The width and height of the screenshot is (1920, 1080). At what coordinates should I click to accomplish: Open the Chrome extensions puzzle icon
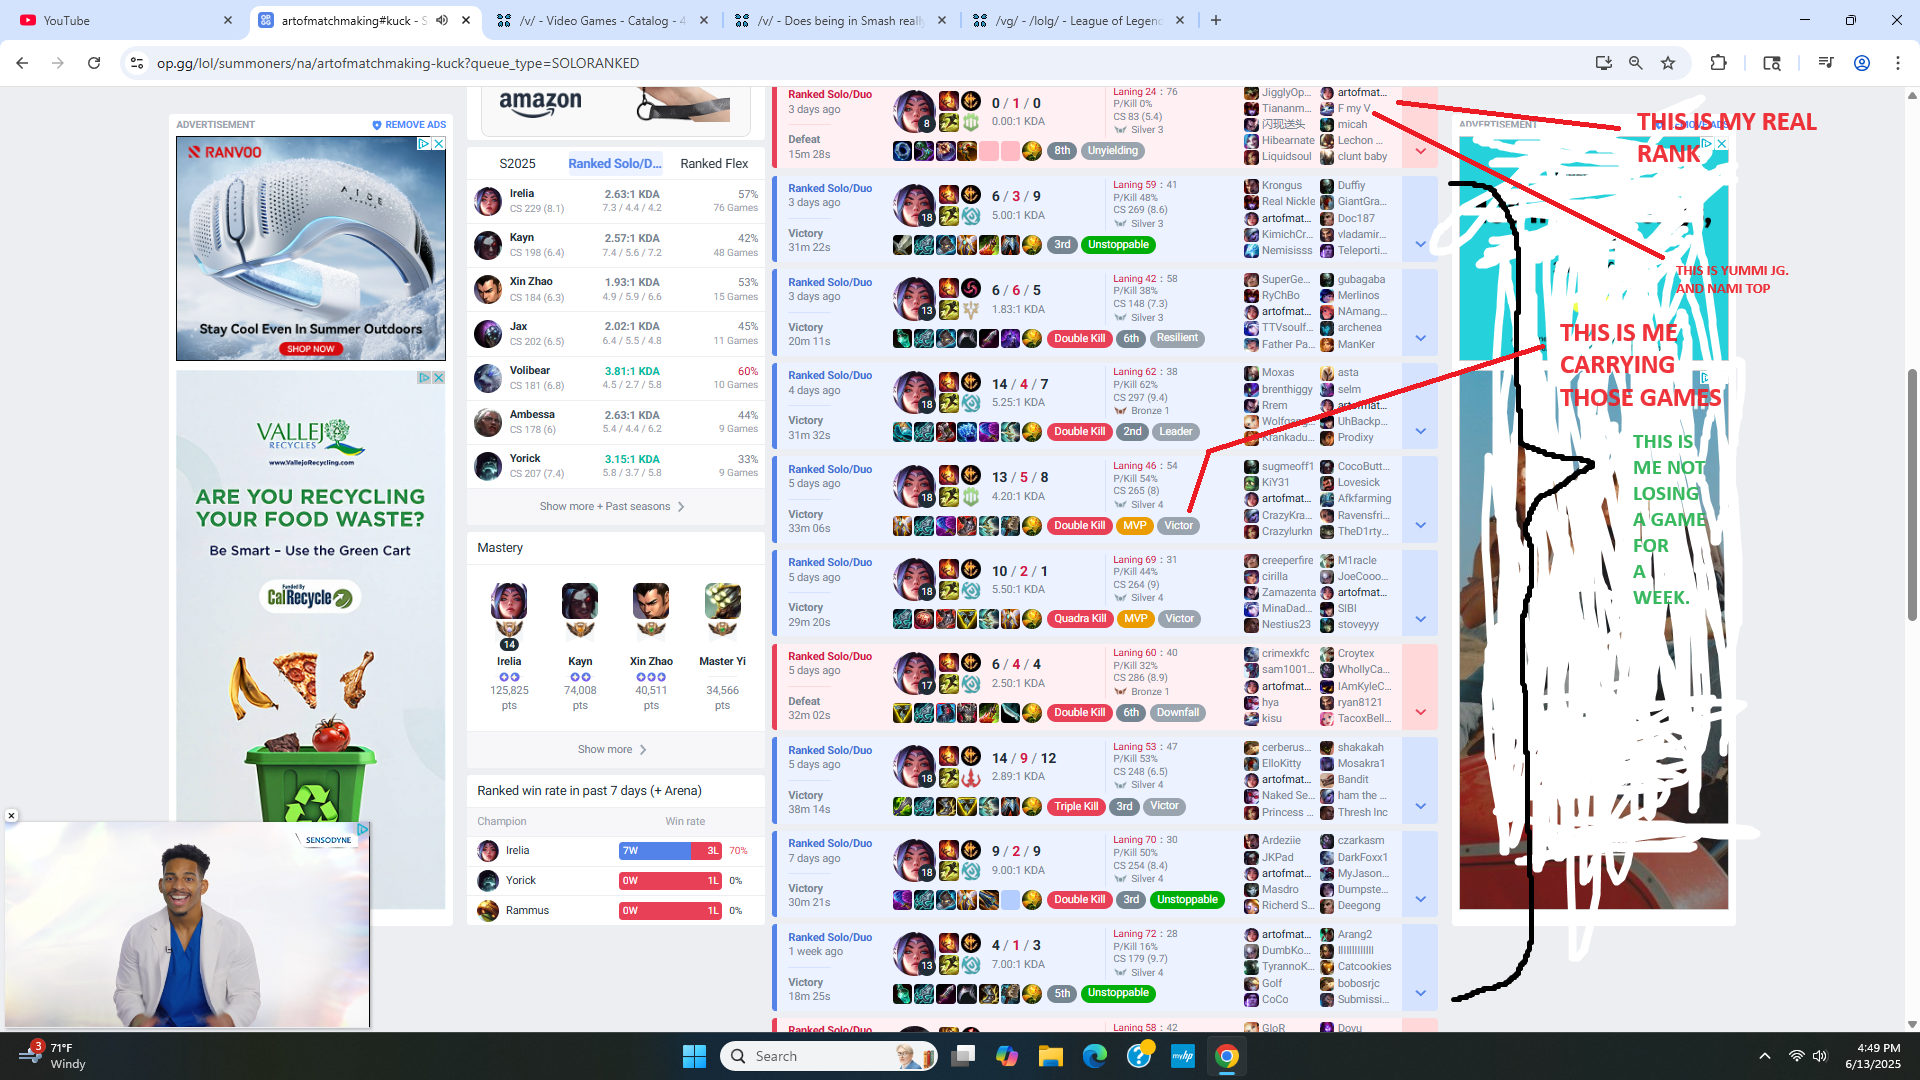(1718, 63)
